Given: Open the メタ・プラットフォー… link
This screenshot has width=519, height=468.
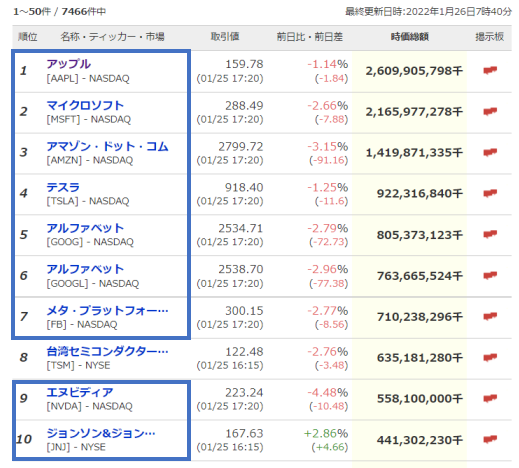Looking at the screenshot, I should 107,310.
